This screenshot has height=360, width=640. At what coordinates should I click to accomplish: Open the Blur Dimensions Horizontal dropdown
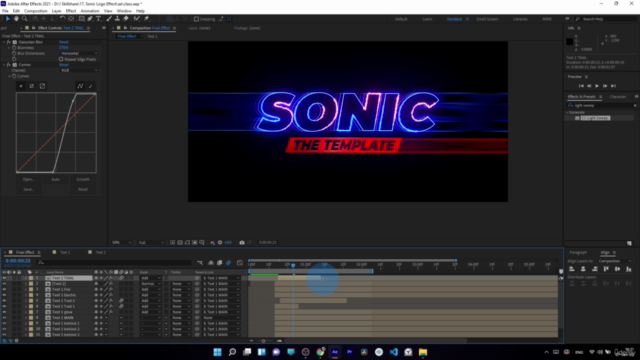pos(79,53)
